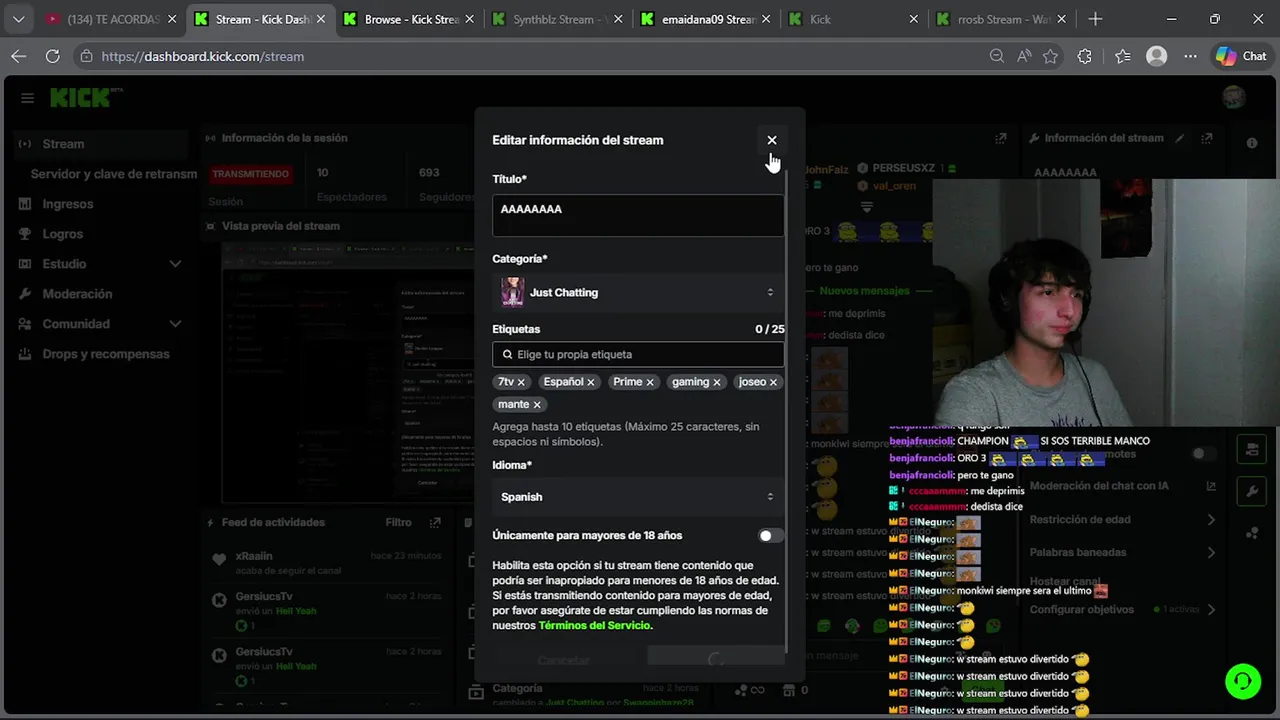Open the tab actions dropdown at top-left
This screenshot has height=720, width=1280.
click(x=18, y=19)
